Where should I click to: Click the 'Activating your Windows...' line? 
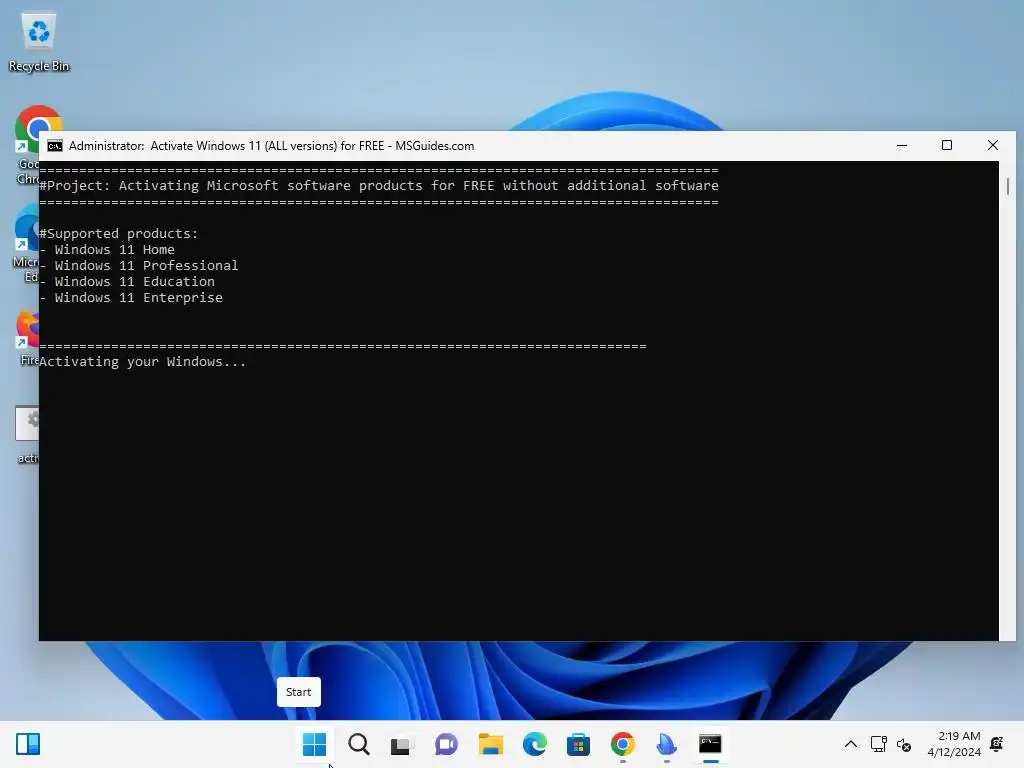(142, 362)
